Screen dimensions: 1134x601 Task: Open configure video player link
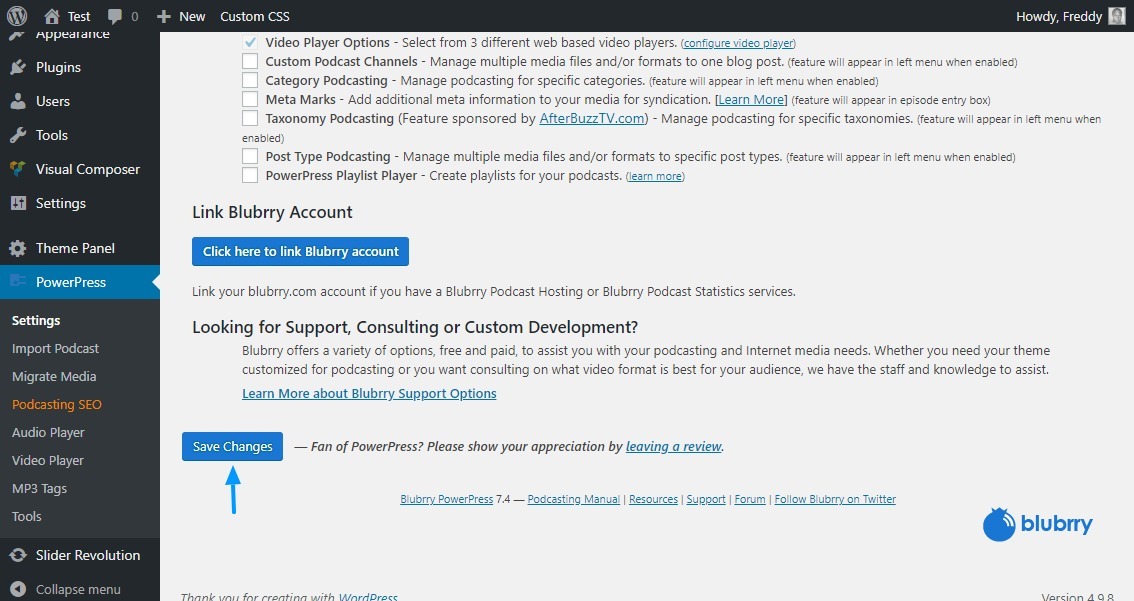tap(738, 43)
